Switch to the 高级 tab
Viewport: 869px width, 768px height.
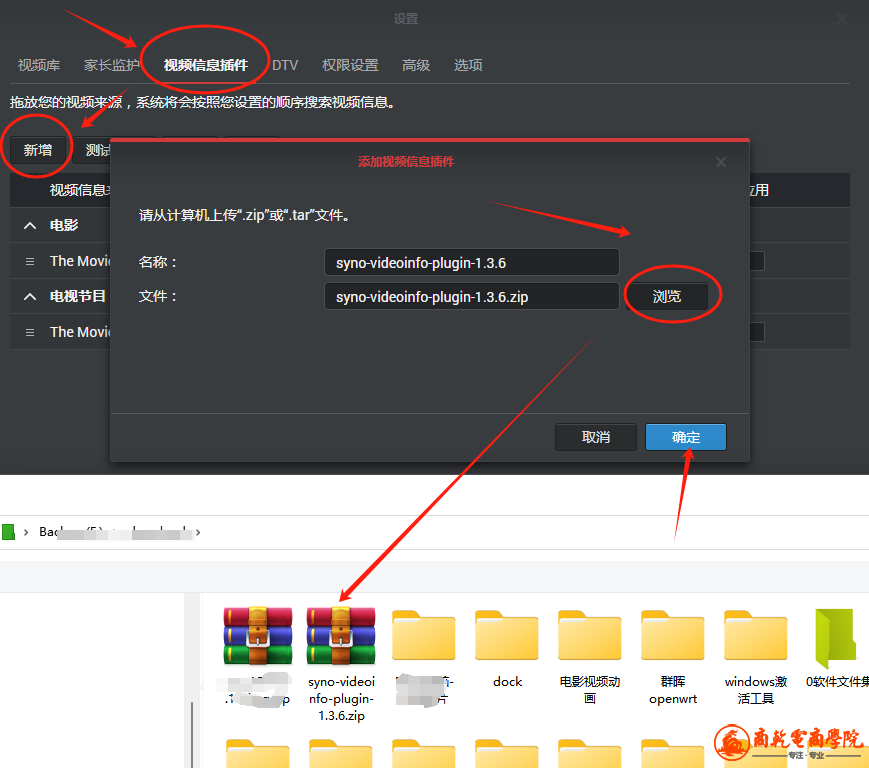416,65
